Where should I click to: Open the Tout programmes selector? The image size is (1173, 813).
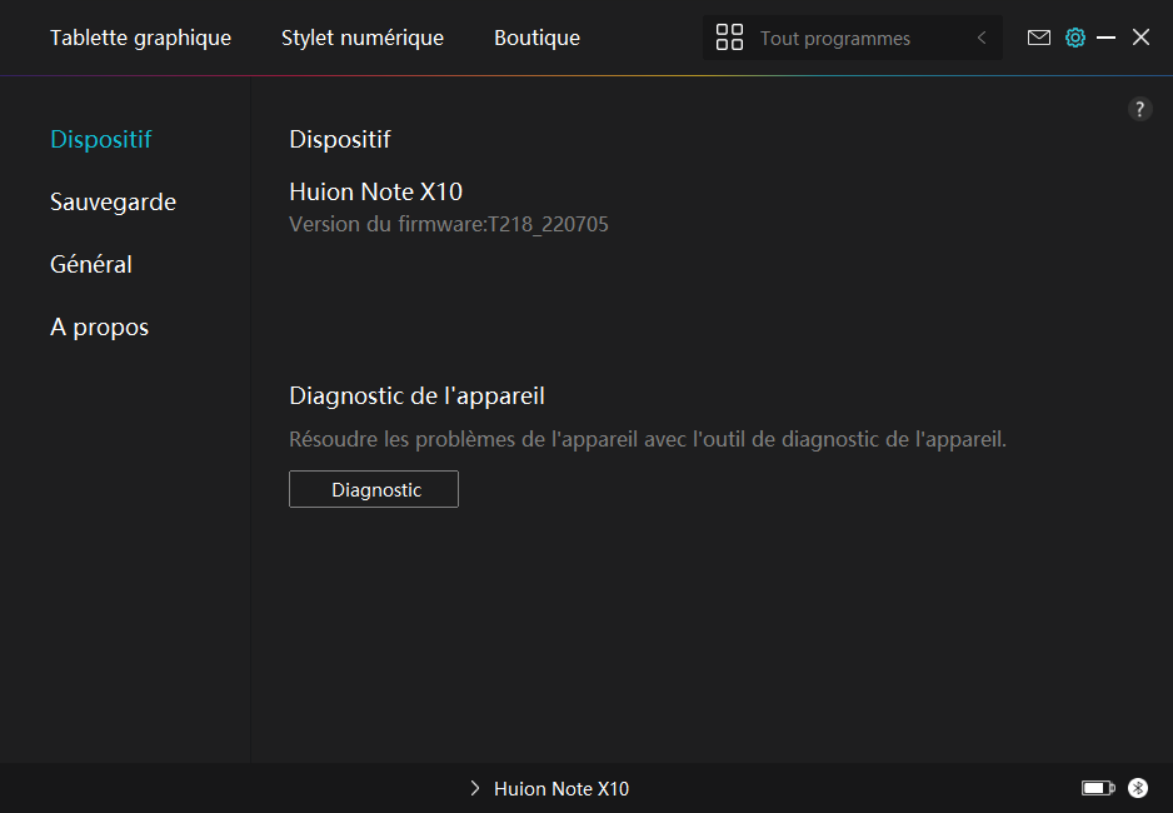(x=835, y=39)
